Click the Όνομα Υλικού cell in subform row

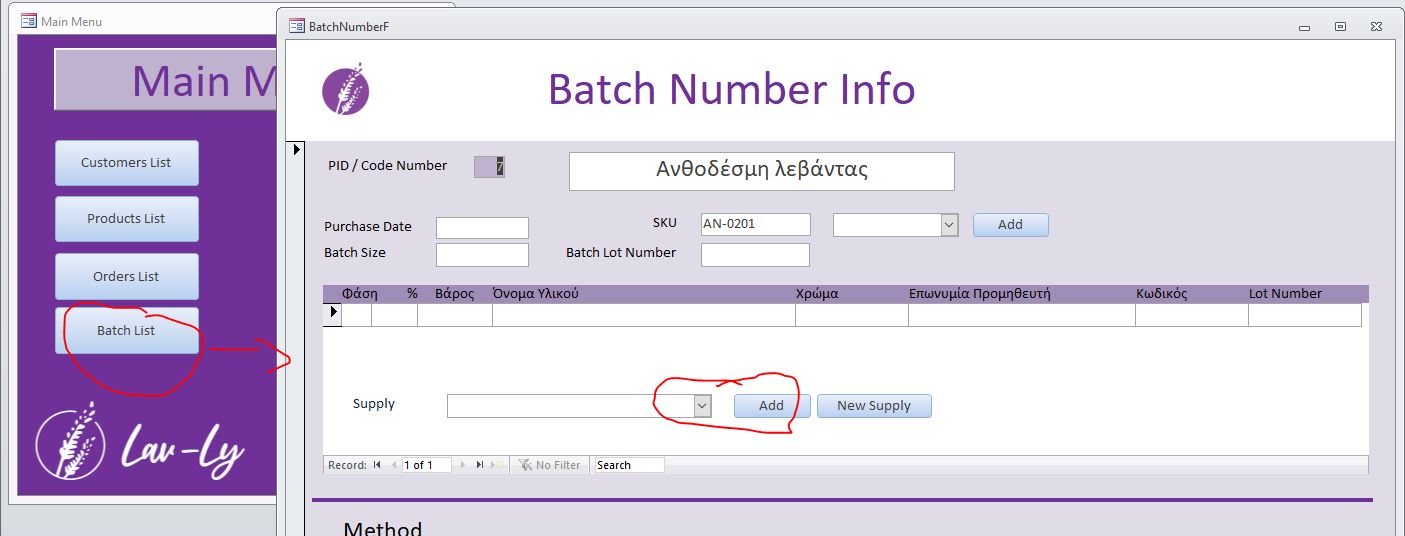coord(644,315)
